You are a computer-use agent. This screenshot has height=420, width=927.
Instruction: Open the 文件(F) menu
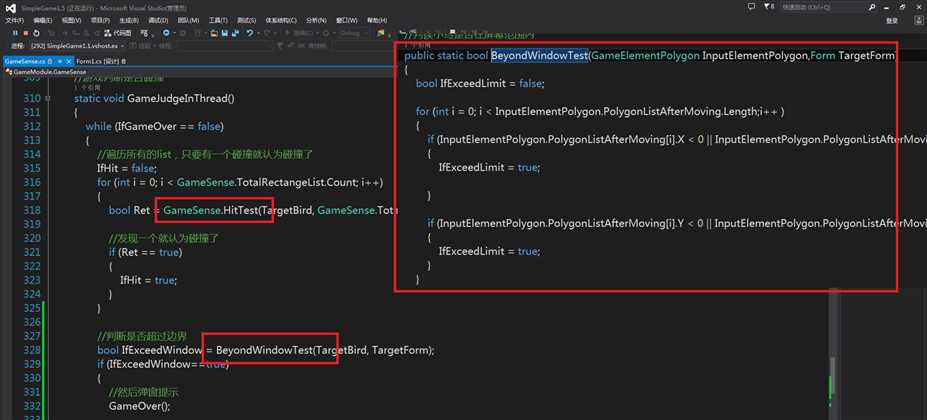pos(15,20)
